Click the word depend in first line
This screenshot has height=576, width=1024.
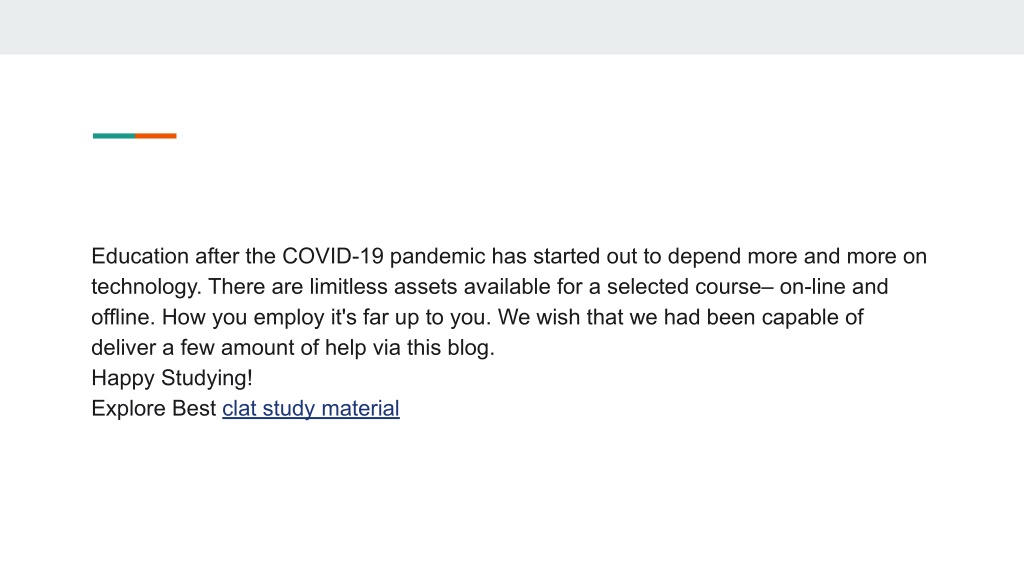(704, 257)
